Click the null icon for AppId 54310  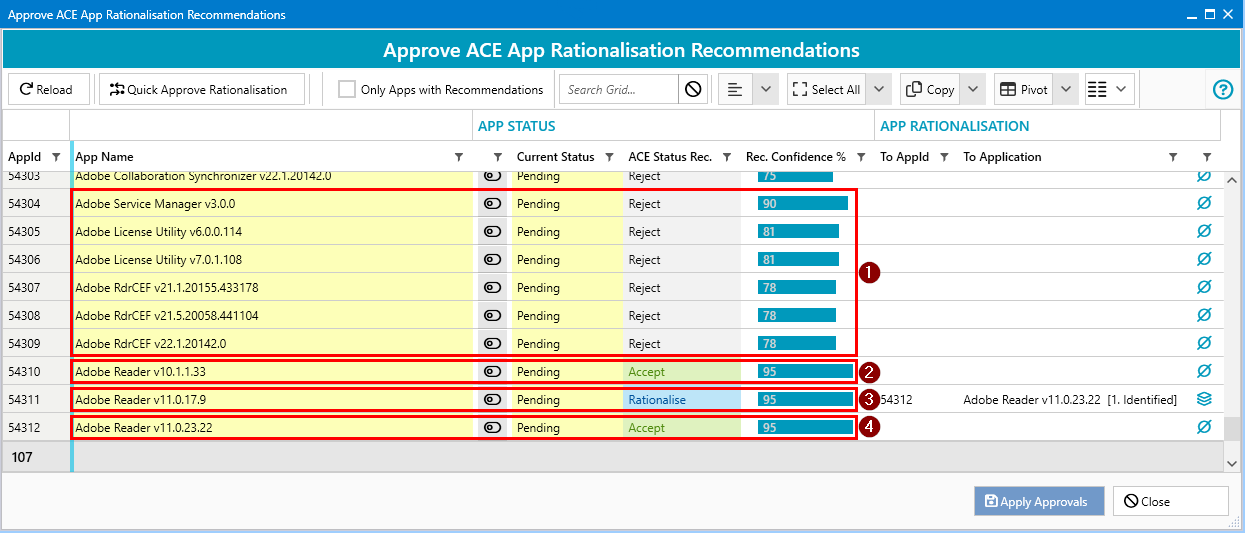(x=1204, y=371)
